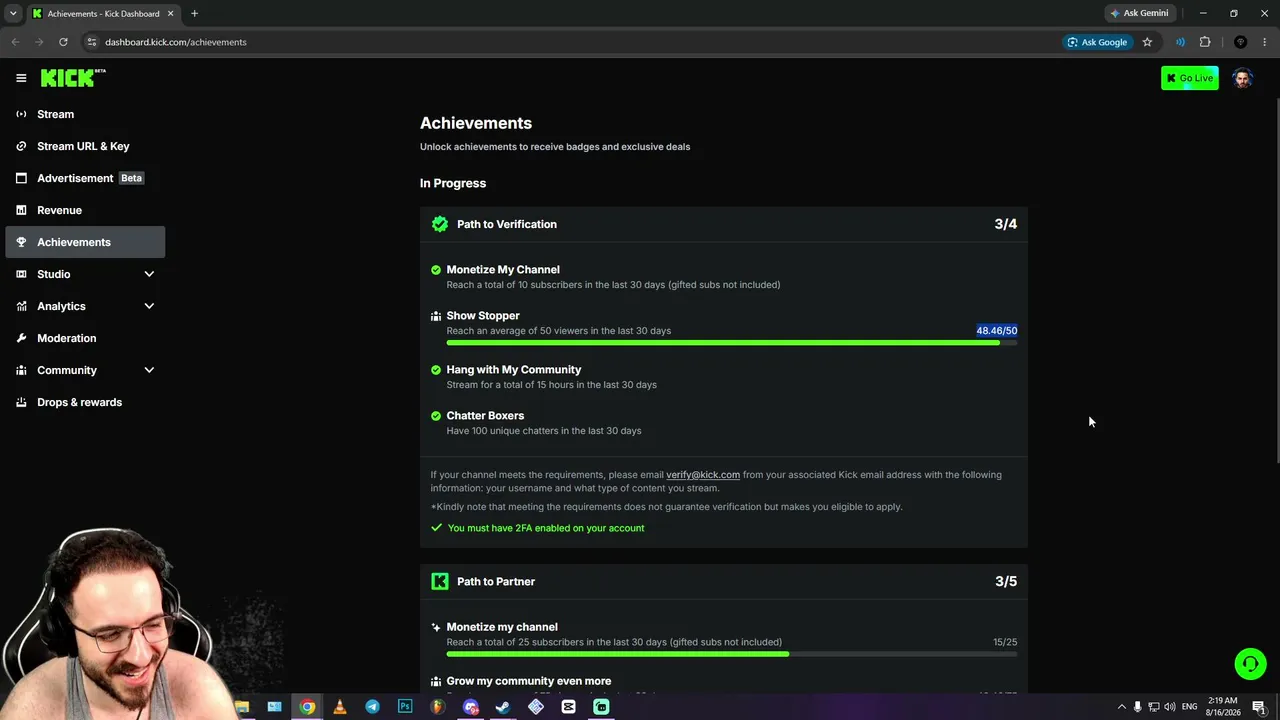Click the 2FA enabled checkmark
This screenshot has width=1280, height=720.
tap(436, 528)
